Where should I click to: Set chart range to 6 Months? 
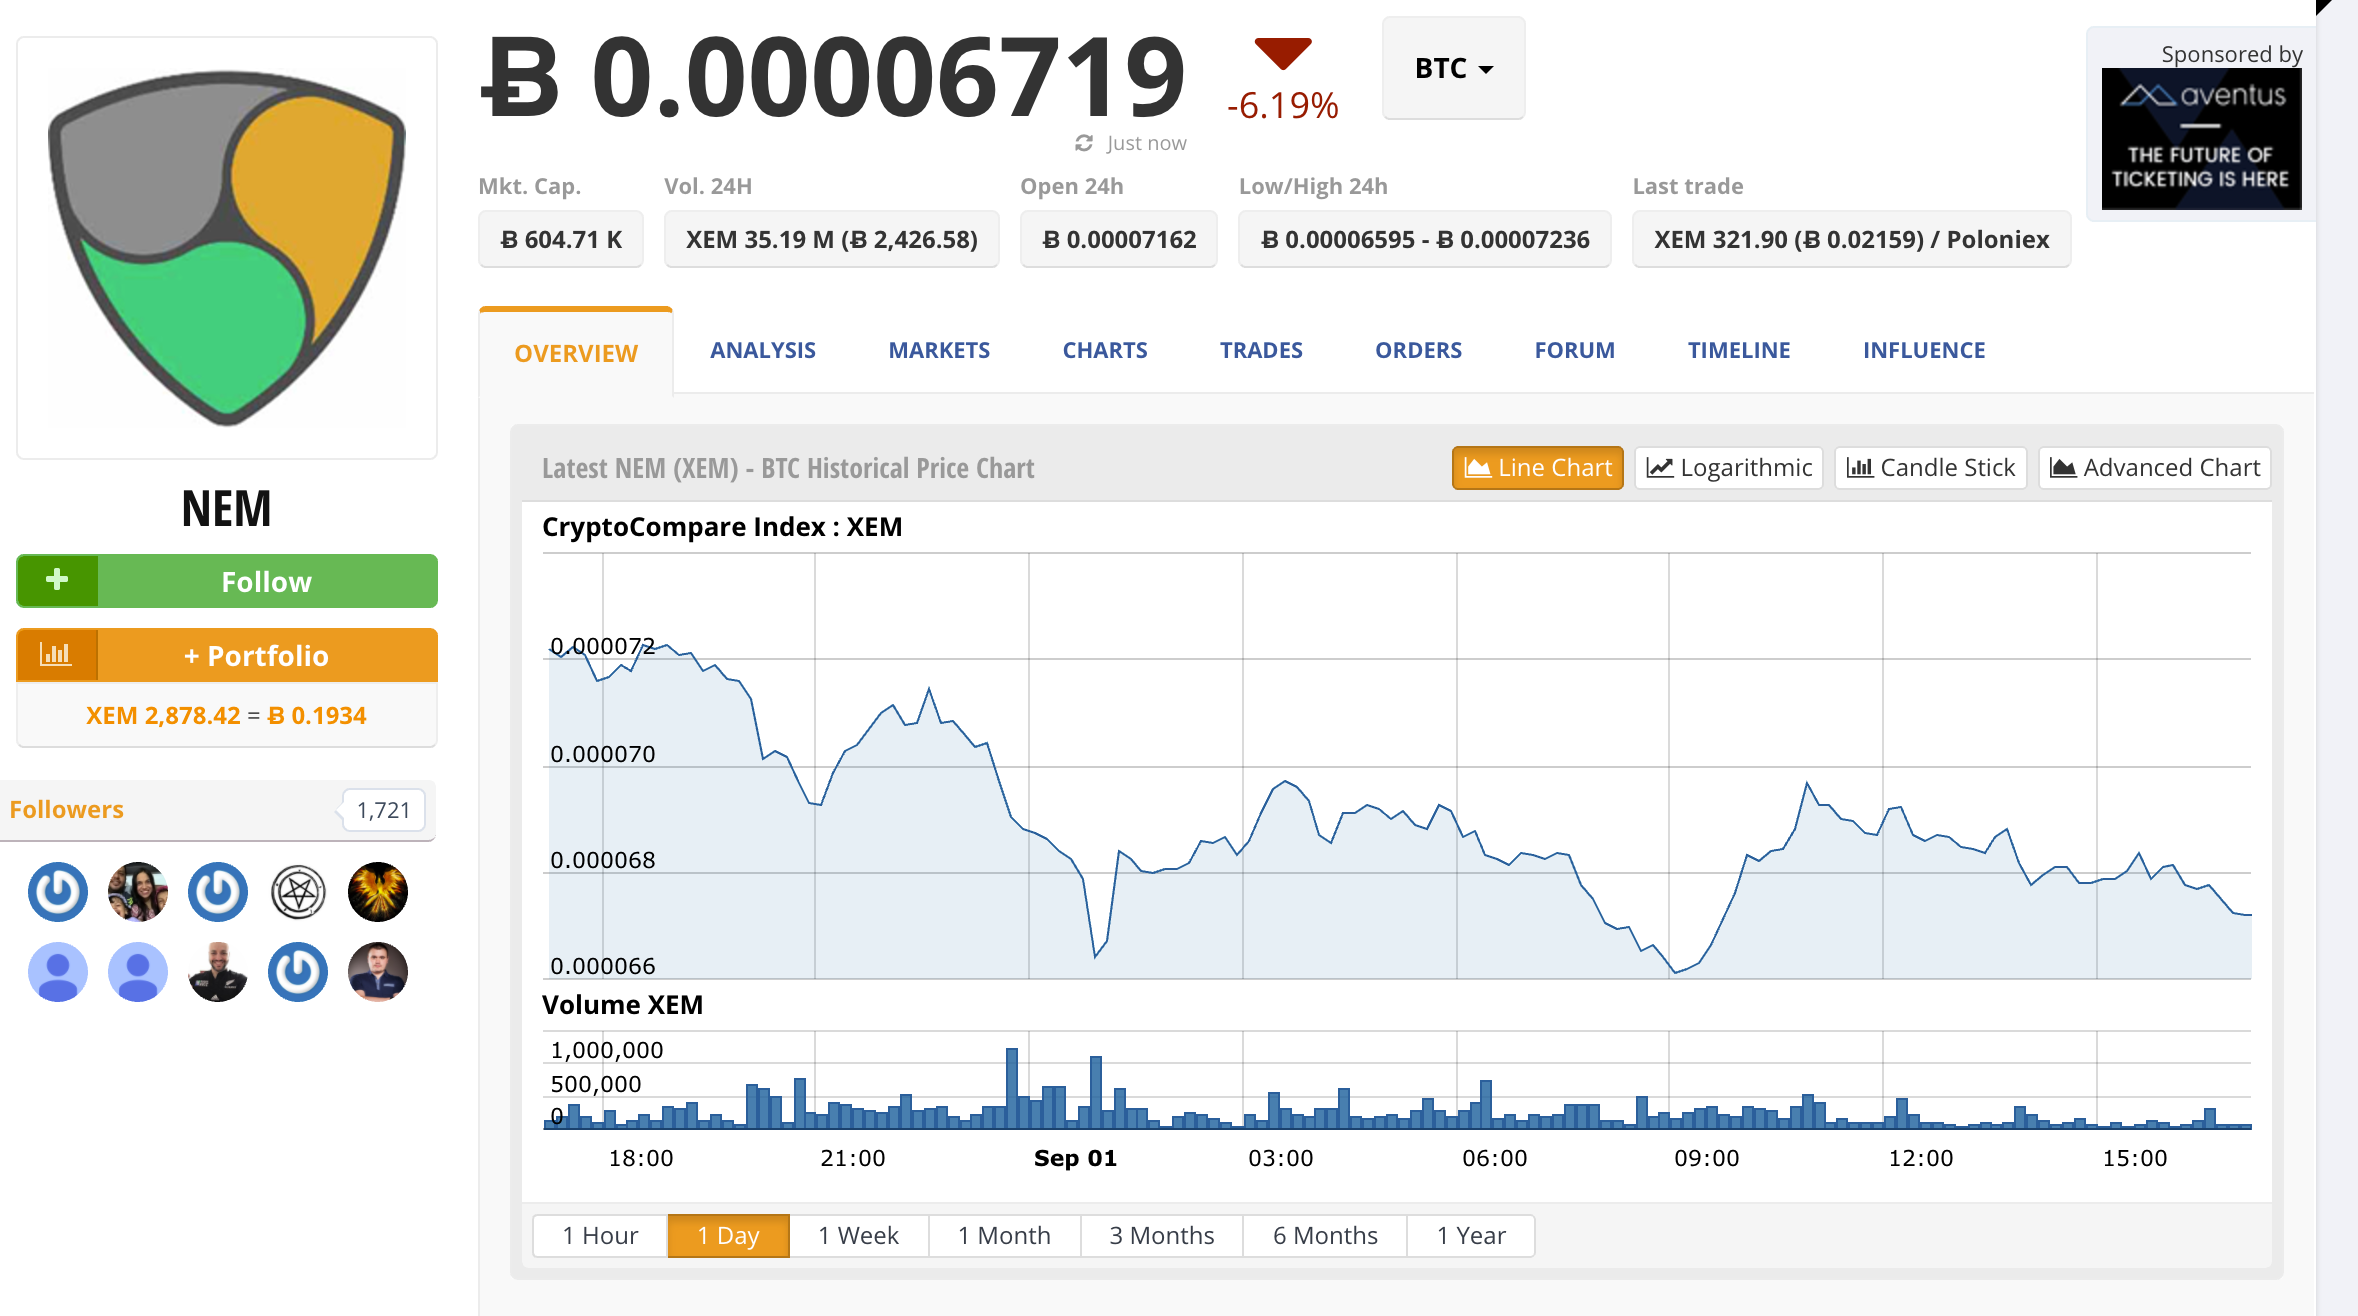click(x=1325, y=1236)
